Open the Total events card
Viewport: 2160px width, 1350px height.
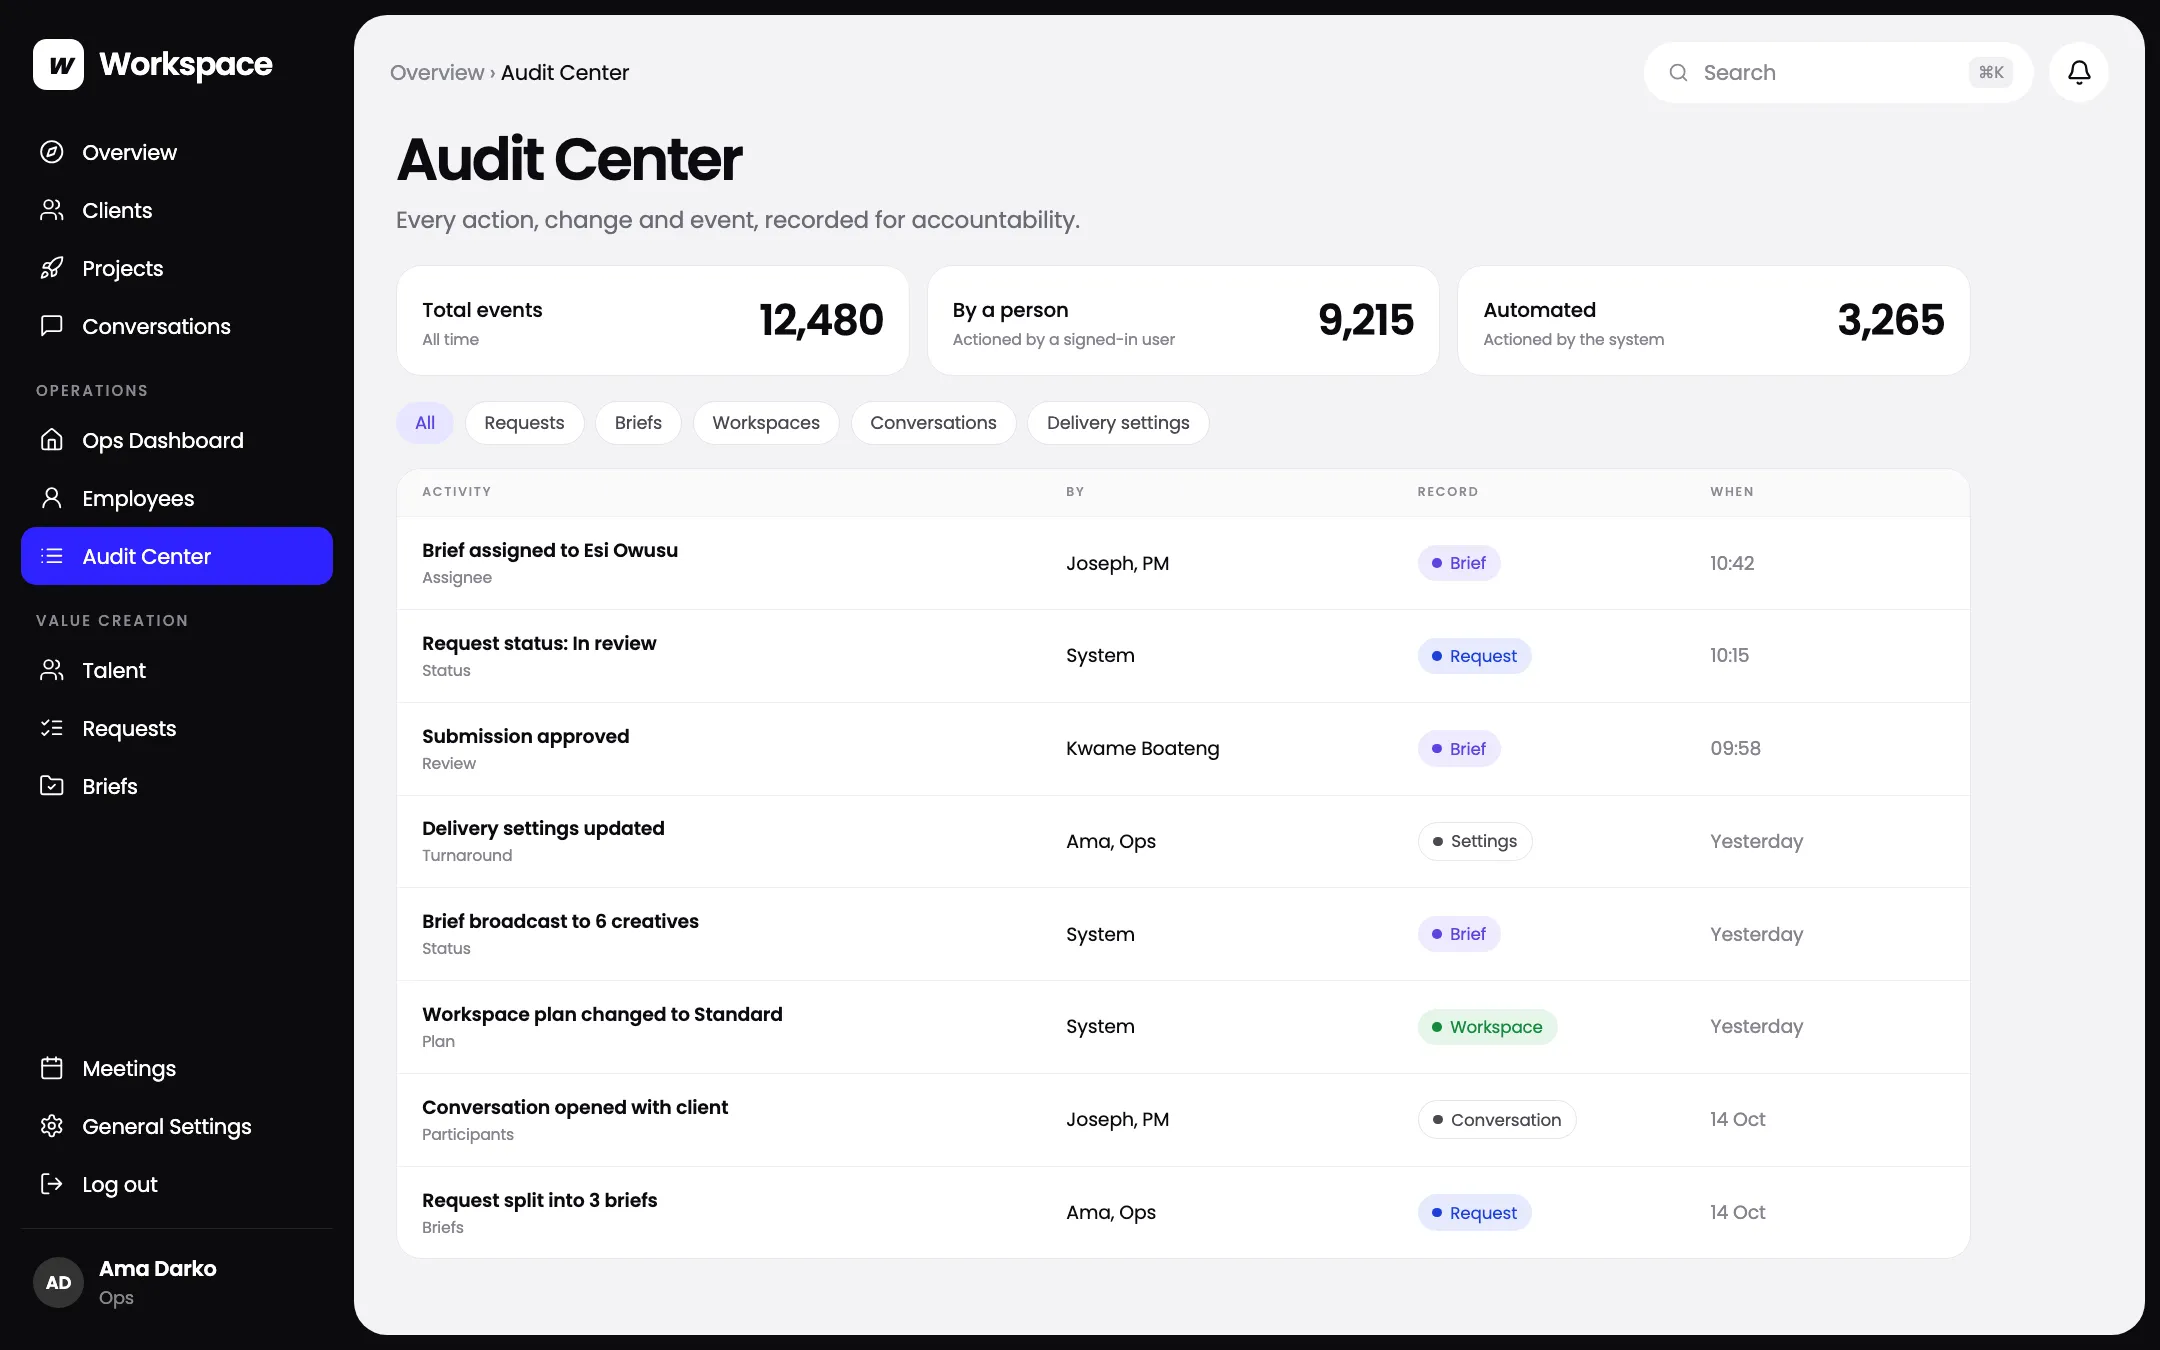(x=653, y=320)
